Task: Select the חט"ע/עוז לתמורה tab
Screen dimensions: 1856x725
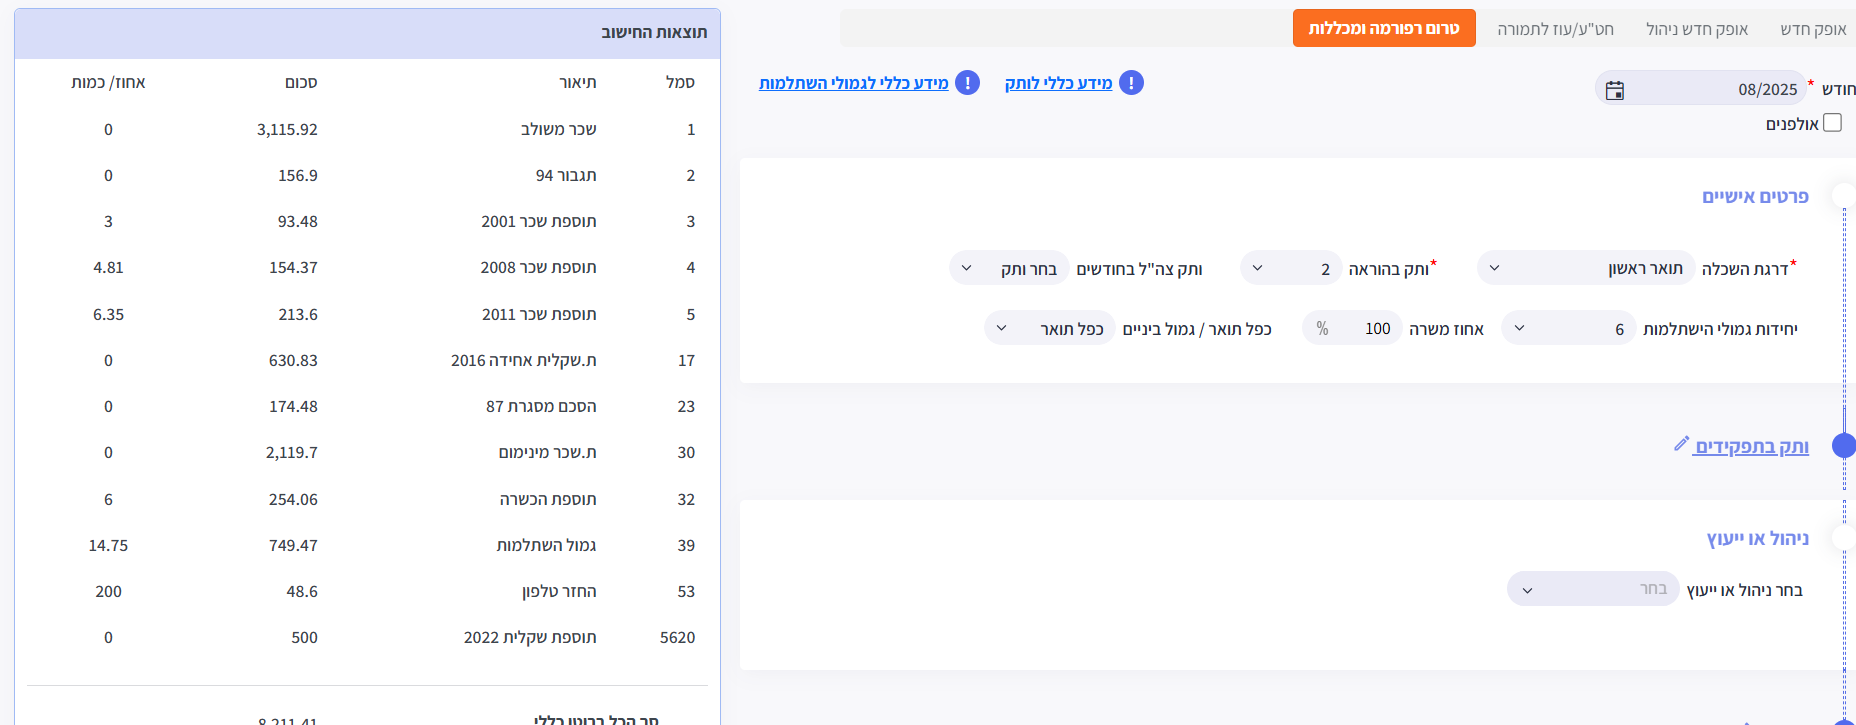Action: point(1555,29)
